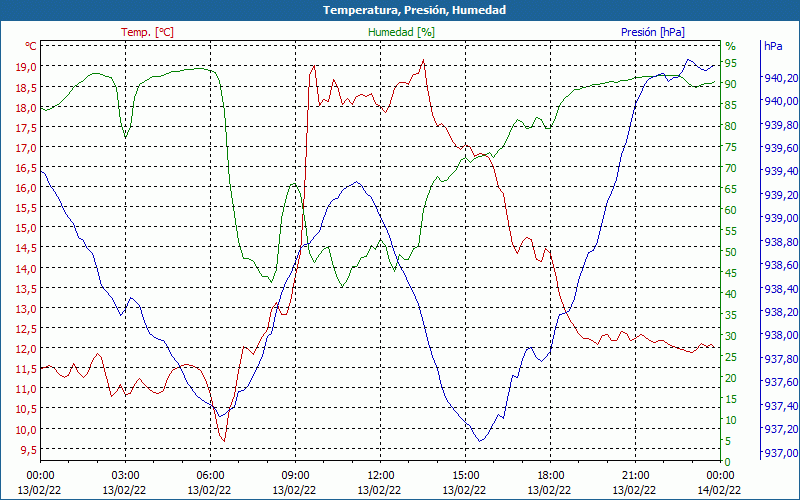Pick the 940,00 pressure axis label
Viewport: 800px width, 500px height.
click(781, 101)
